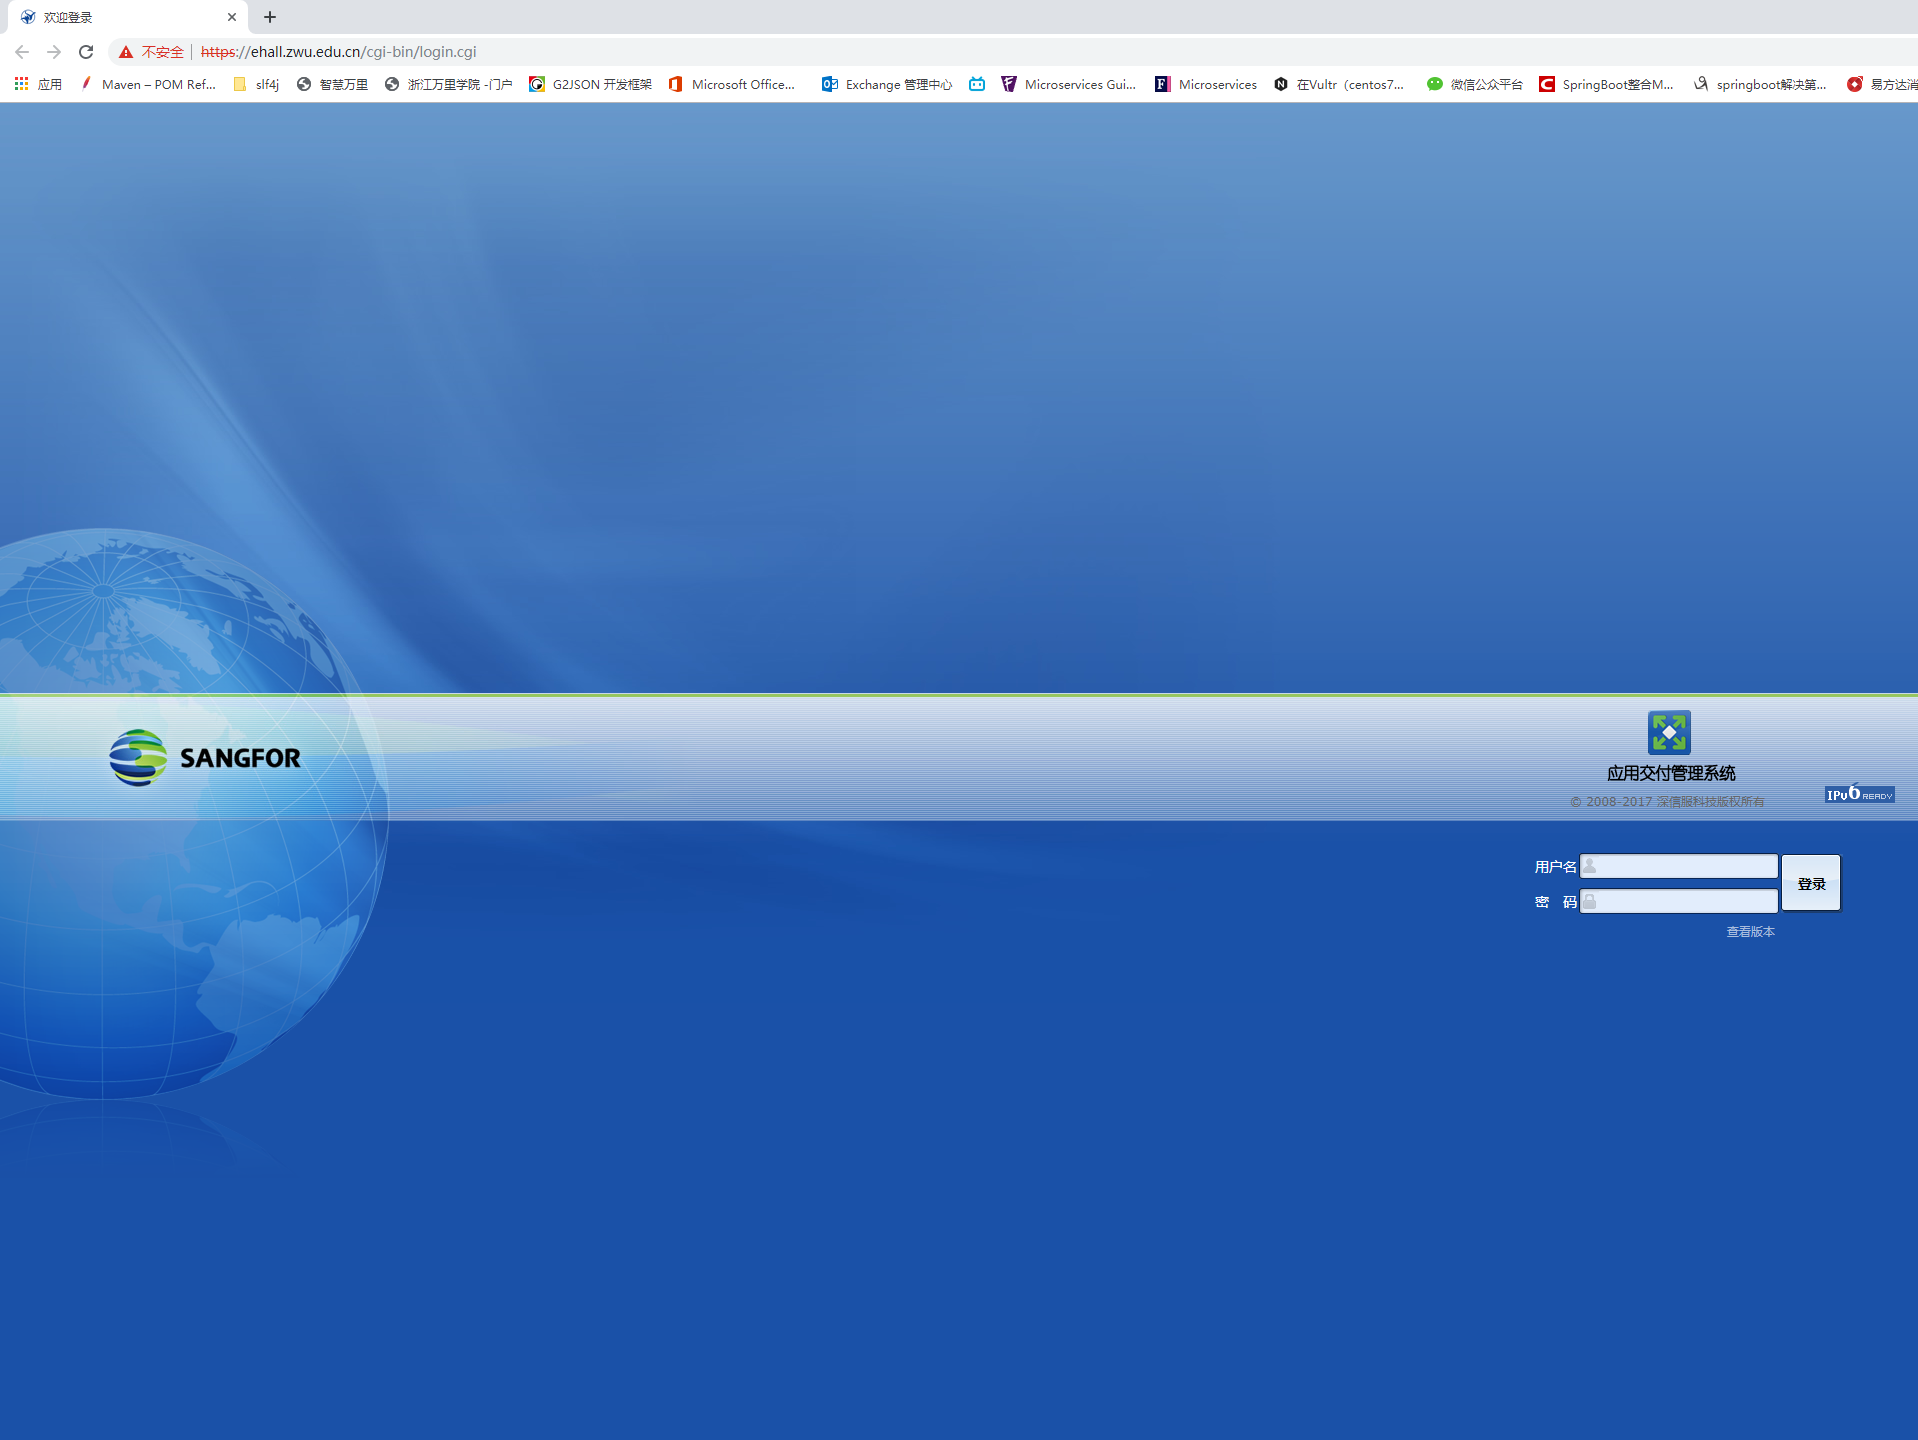Focus the 密码 password field
The height and width of the screenshot is (1440, 1918).
pos(1685,902)
